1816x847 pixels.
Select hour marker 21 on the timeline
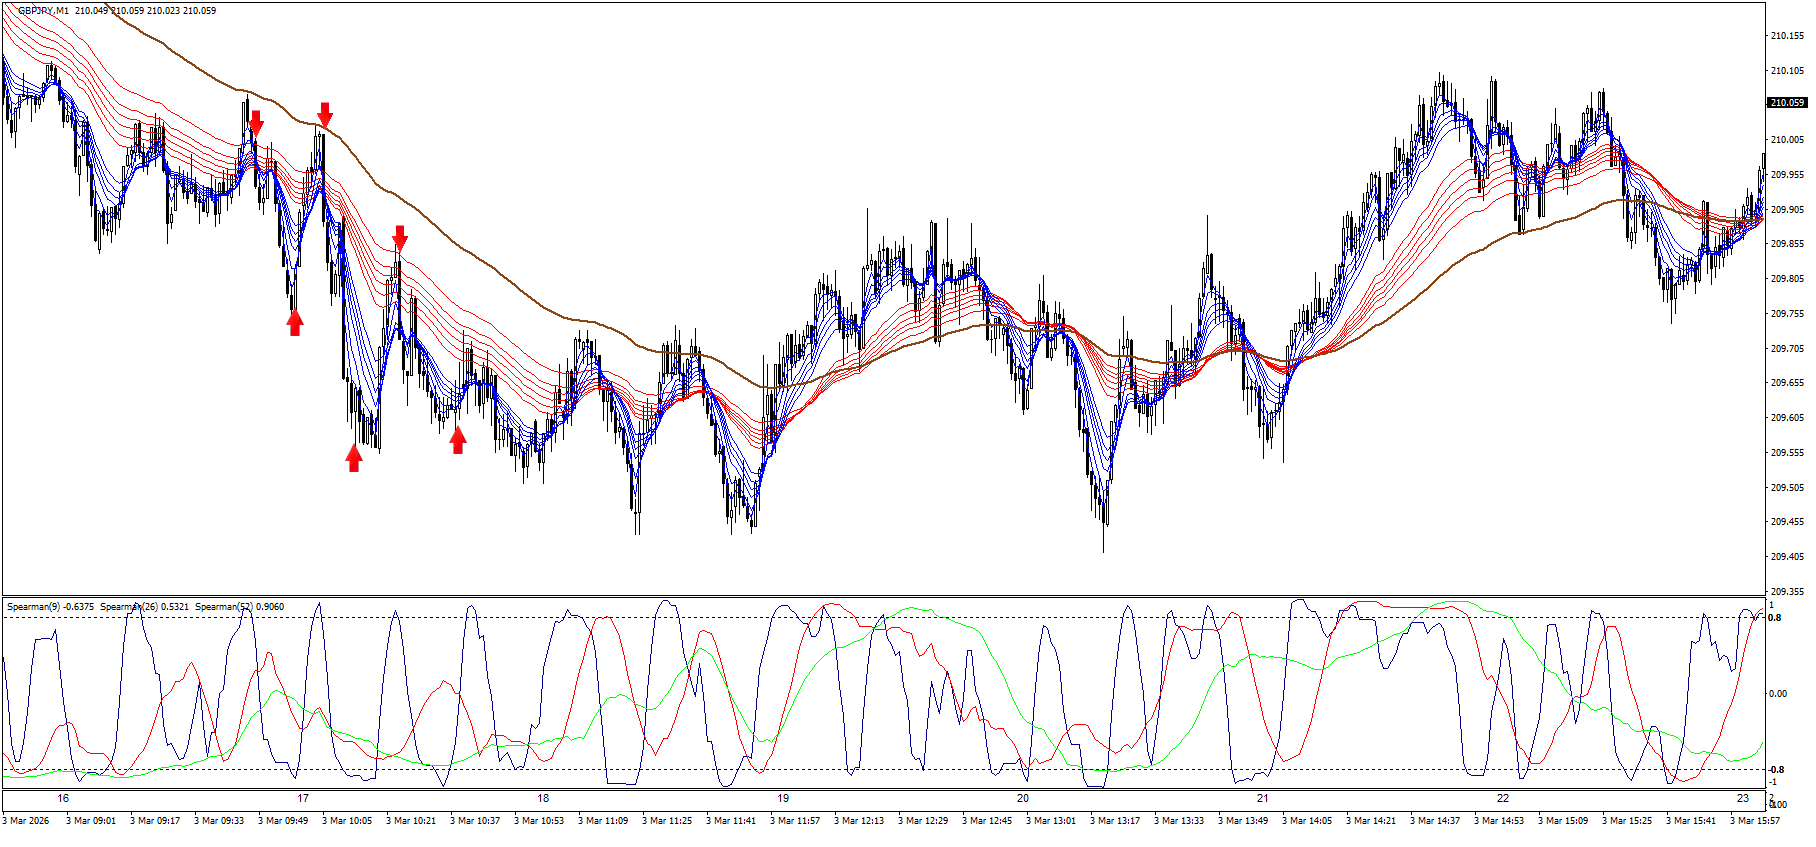(x=1263, y=798)
